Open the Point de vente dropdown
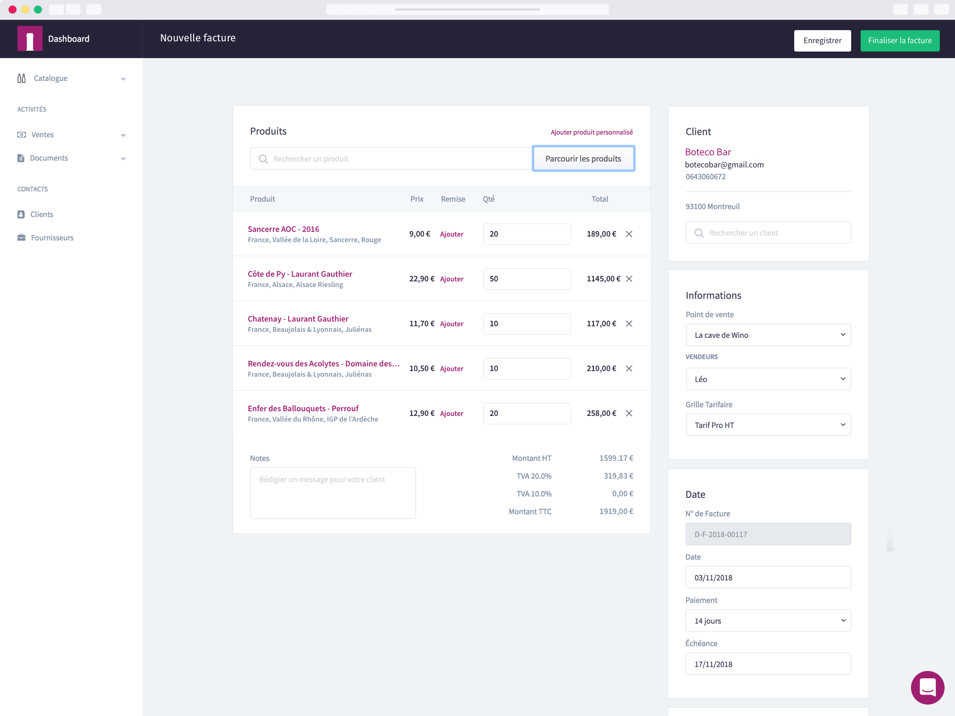Viewport: 955px width, 716px height. coord(767,335)
